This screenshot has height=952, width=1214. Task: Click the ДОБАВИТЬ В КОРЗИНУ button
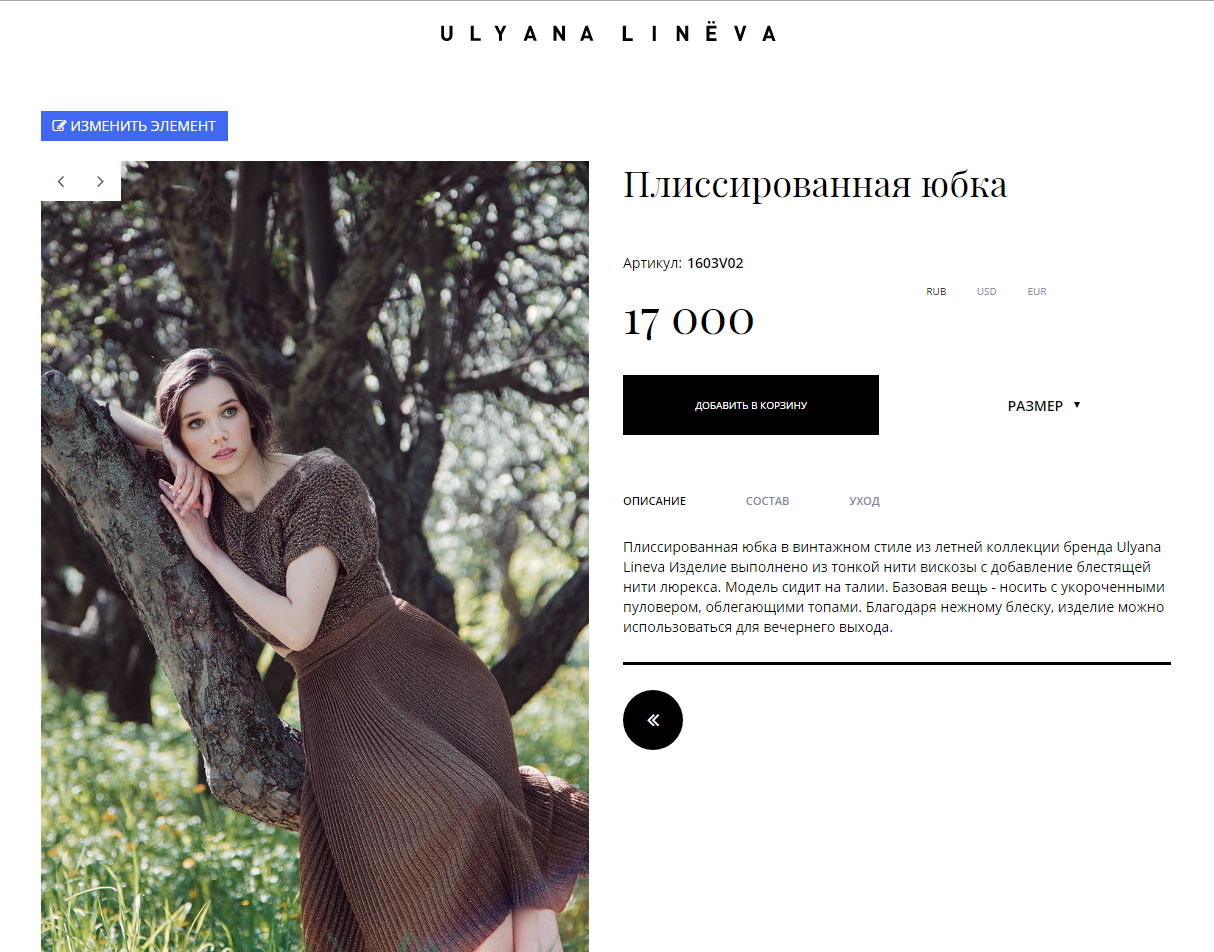pyautogui.click(x=751, y=405)
